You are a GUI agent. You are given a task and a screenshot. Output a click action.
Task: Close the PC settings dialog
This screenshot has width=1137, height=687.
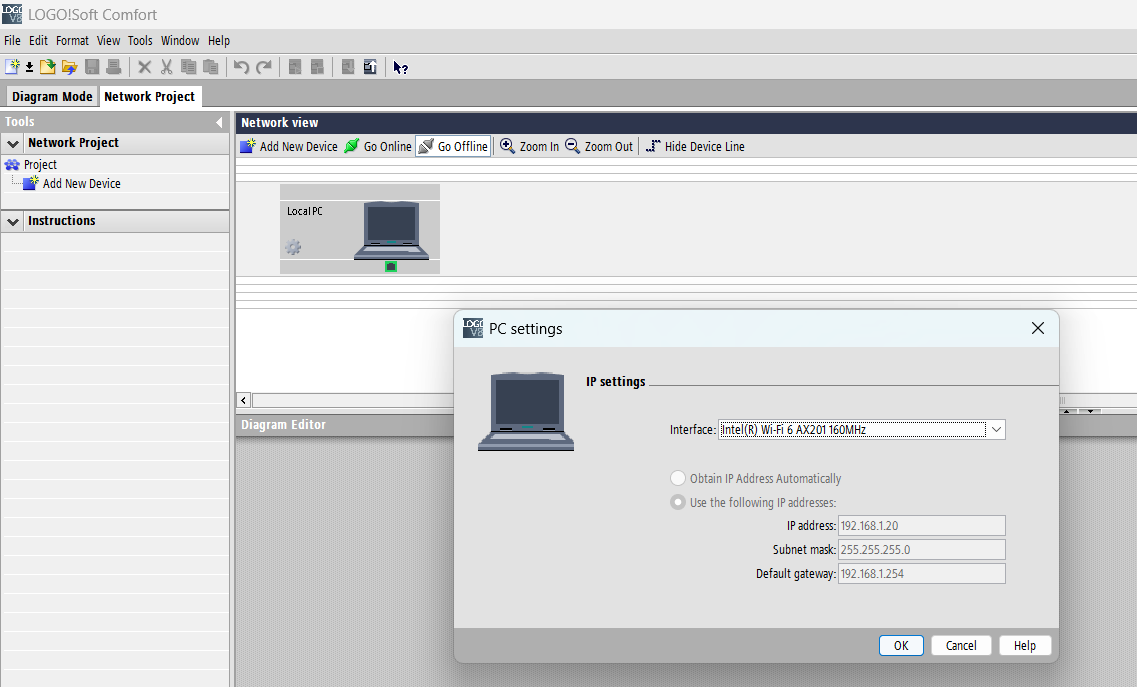coord(1038,329)
